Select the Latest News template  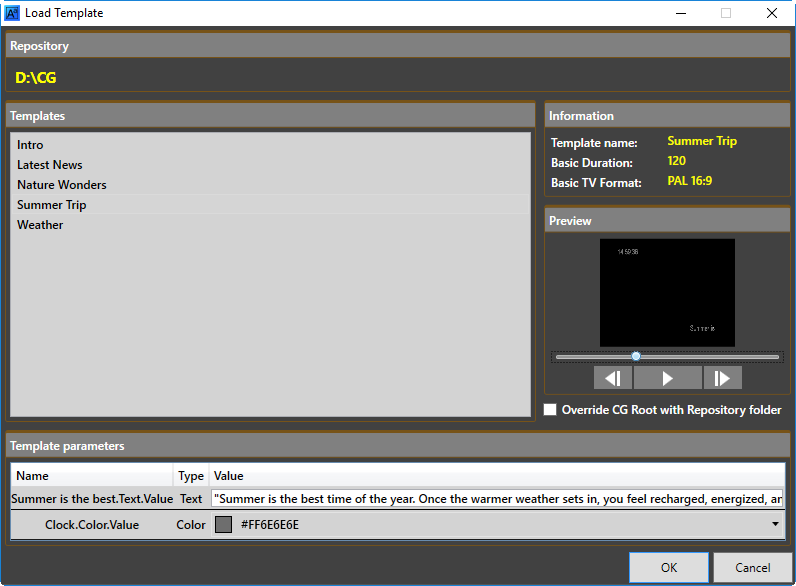point(270,165)
